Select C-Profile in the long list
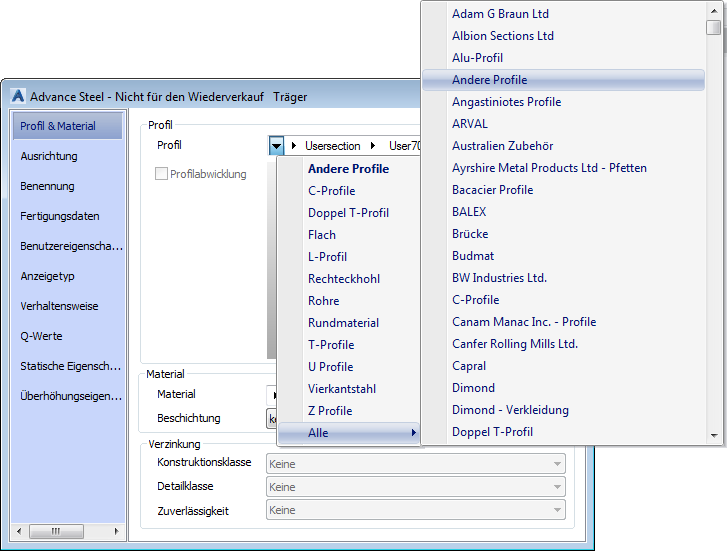The image size is (727, 551). pyautogui.click(x=563, y=300)
